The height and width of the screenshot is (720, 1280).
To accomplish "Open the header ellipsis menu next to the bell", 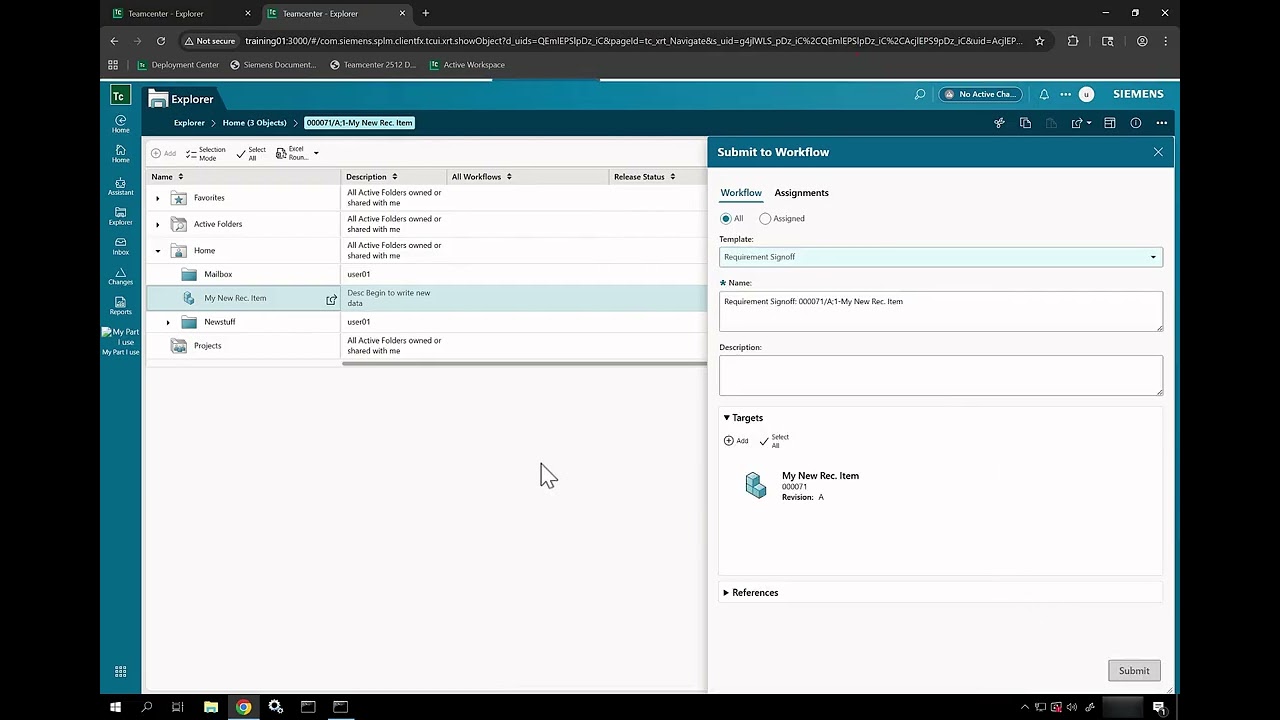I will point(1065,94).
